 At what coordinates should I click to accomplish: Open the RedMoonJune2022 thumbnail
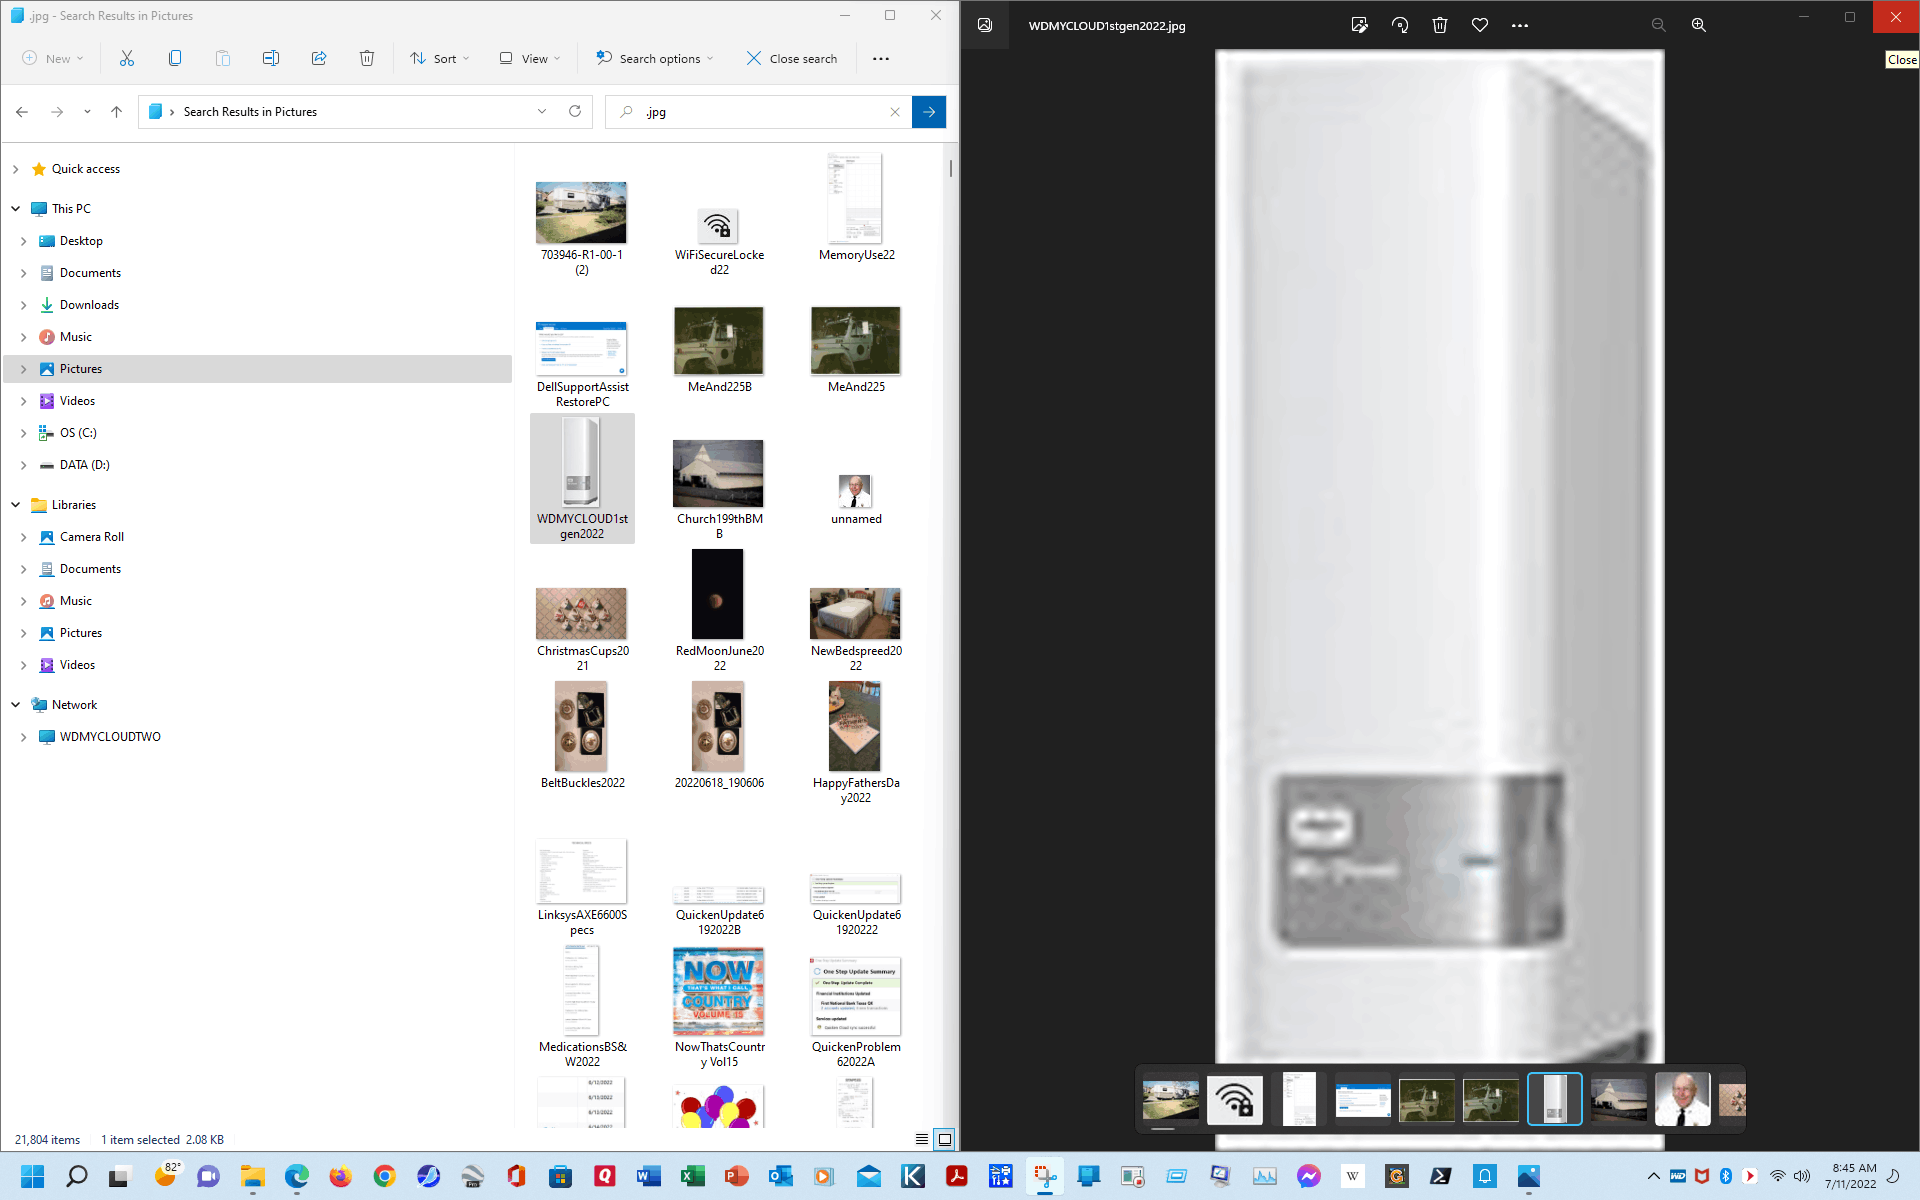718,595
